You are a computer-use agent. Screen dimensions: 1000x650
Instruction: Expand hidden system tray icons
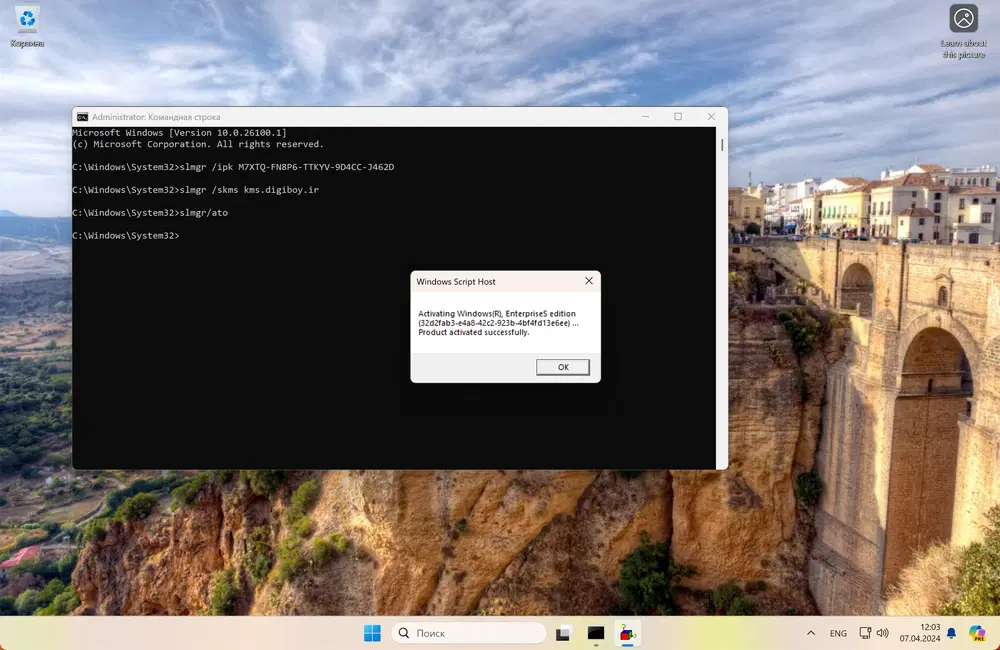click(811, 633)
